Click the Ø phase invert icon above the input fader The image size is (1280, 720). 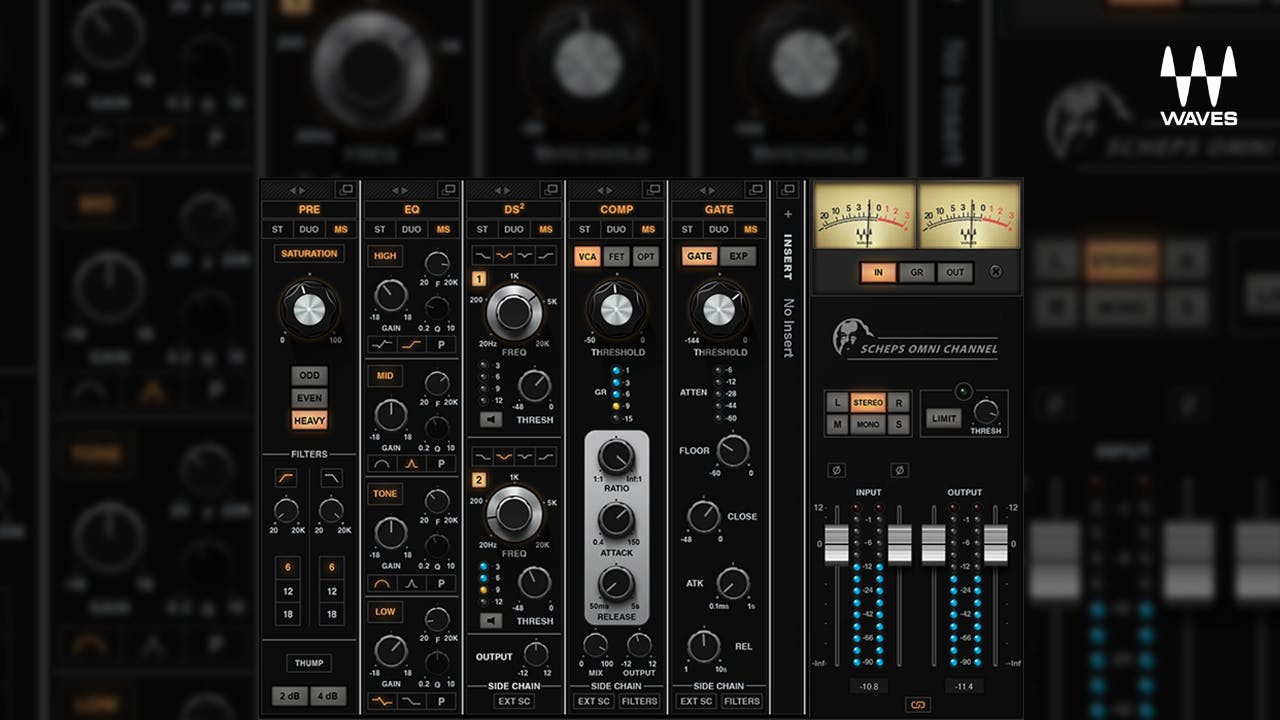point(836,469)
